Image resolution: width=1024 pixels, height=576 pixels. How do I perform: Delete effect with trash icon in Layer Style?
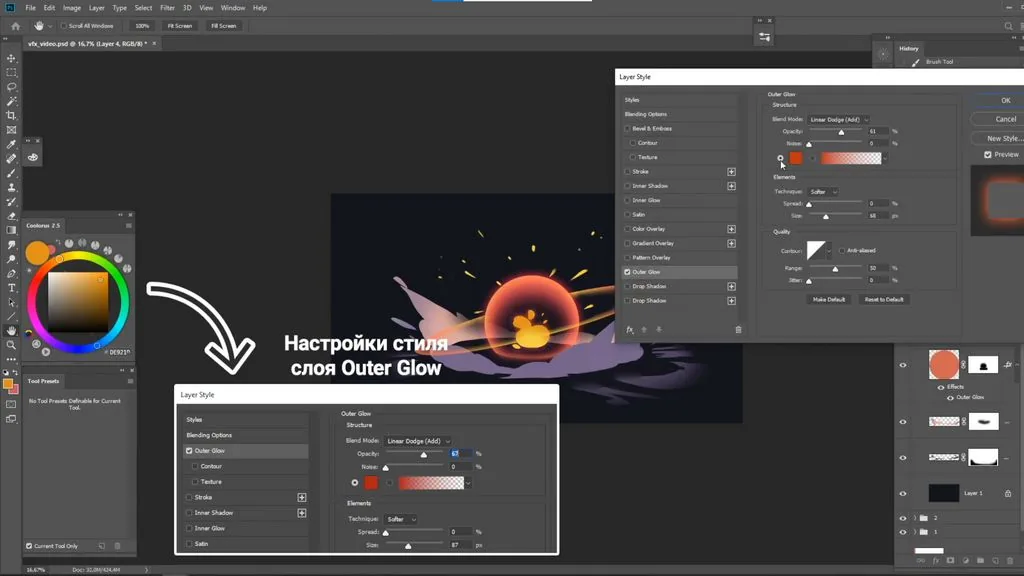[739, 330]
